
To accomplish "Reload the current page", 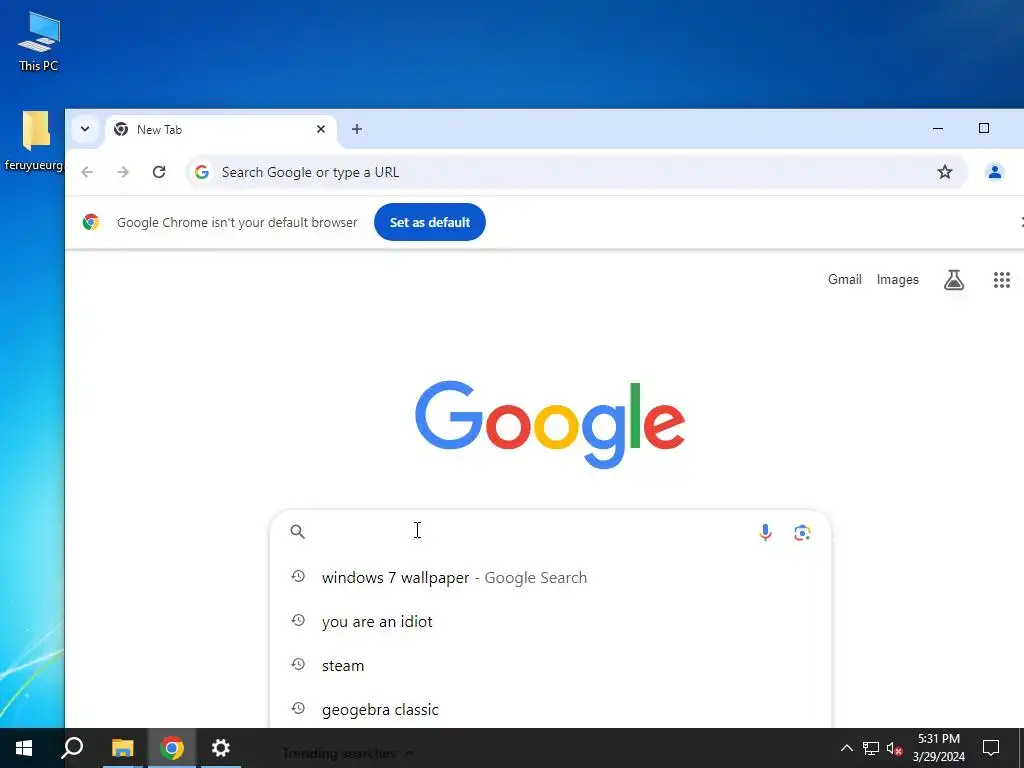I will [x=159, y=172].
